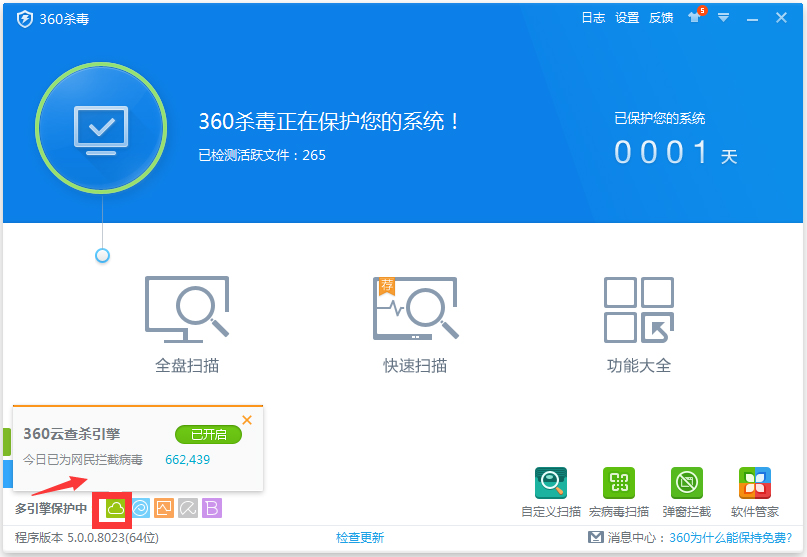The height and width of the screenshot is (557, 807).
Task: Toggle the green cloud scan engine icon
Action: tap(114, 509)
